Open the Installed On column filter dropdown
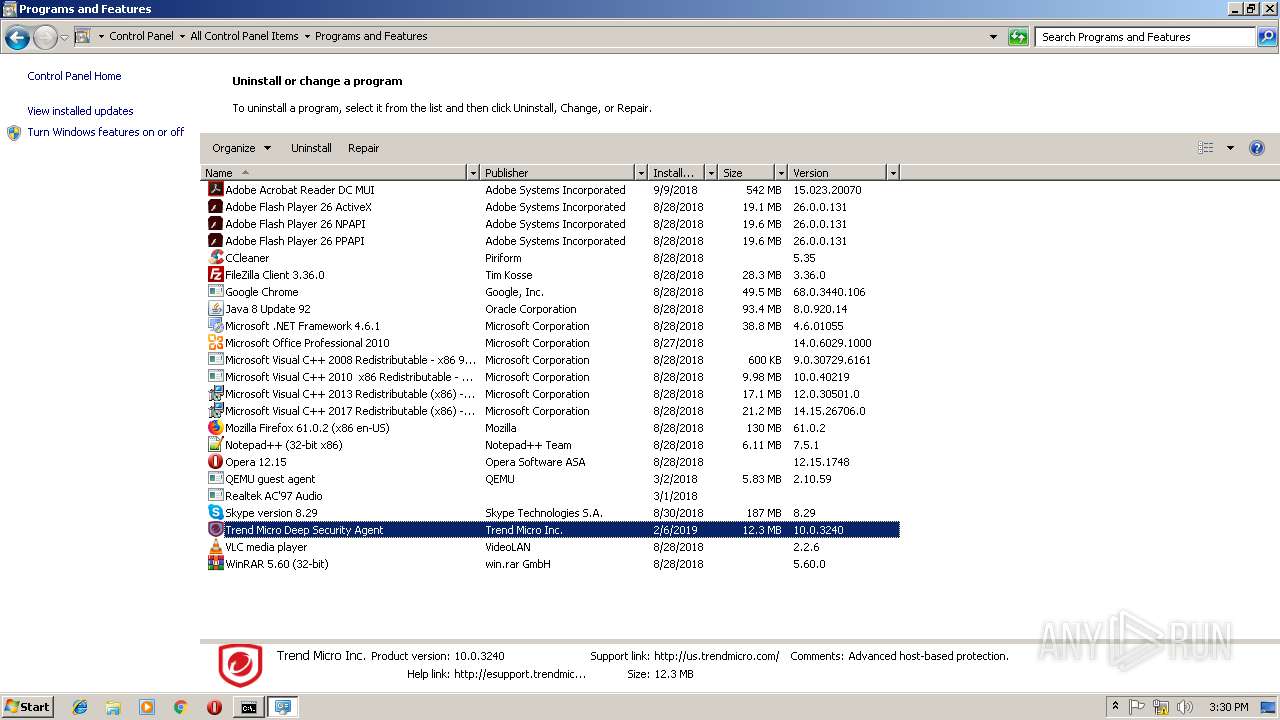The width and height of the screenshot is (1280, 720). pos(711,173)
